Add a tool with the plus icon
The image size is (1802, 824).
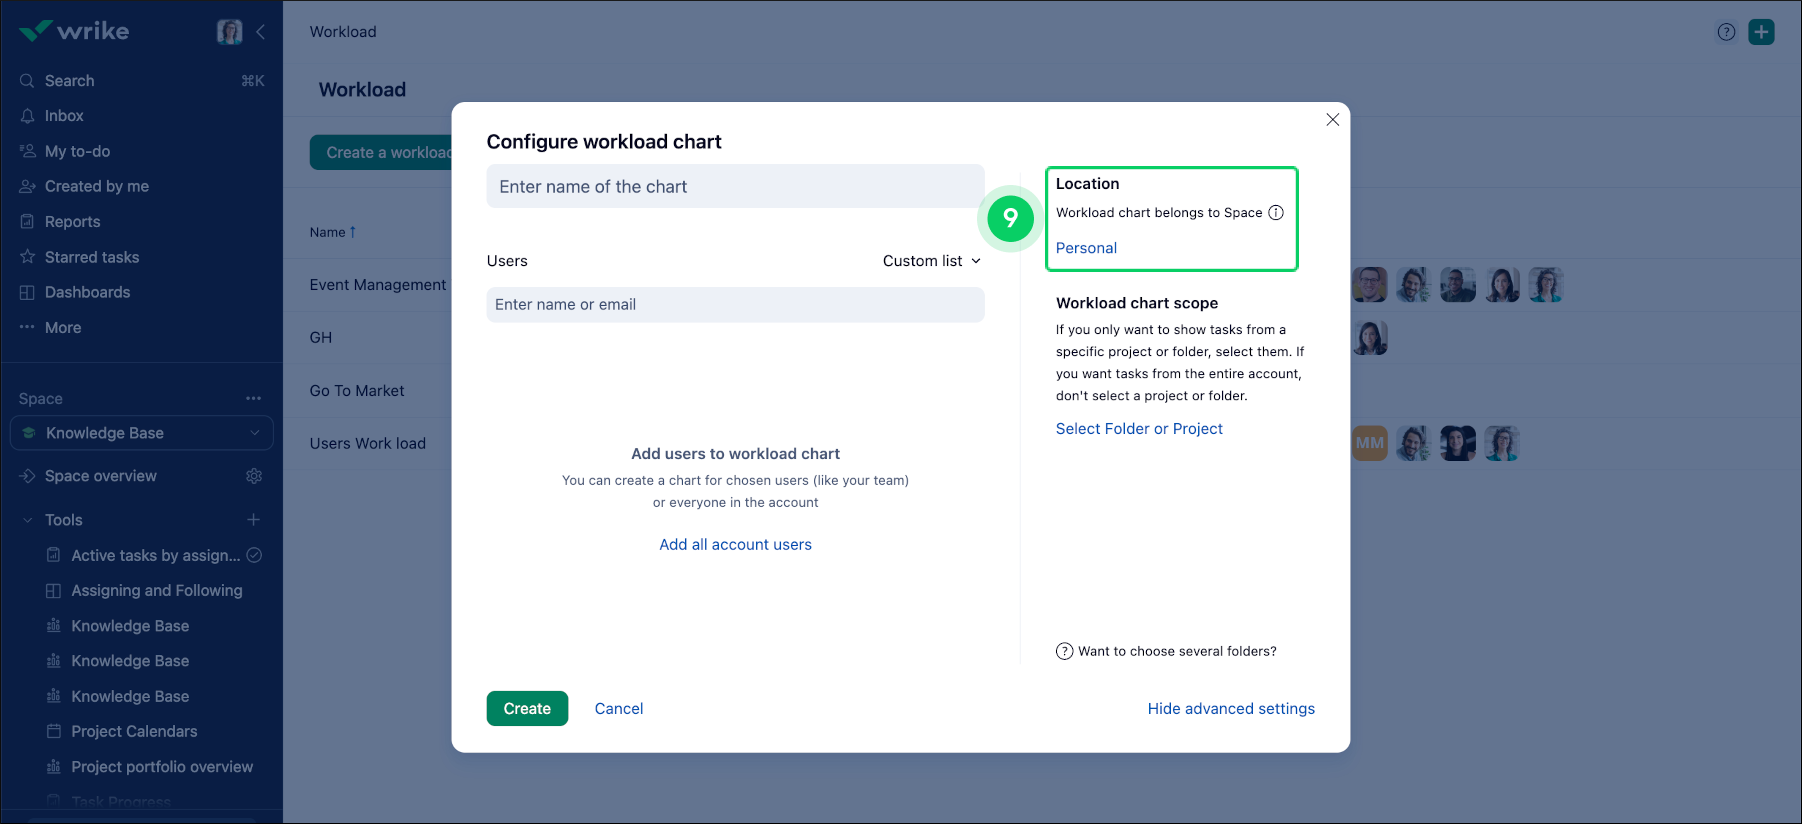pos(254,520)
